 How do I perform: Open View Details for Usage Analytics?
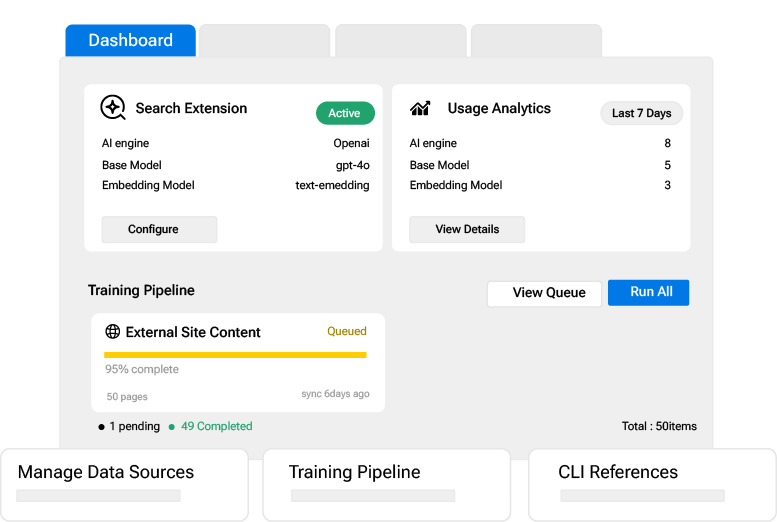tap(467, 229)
